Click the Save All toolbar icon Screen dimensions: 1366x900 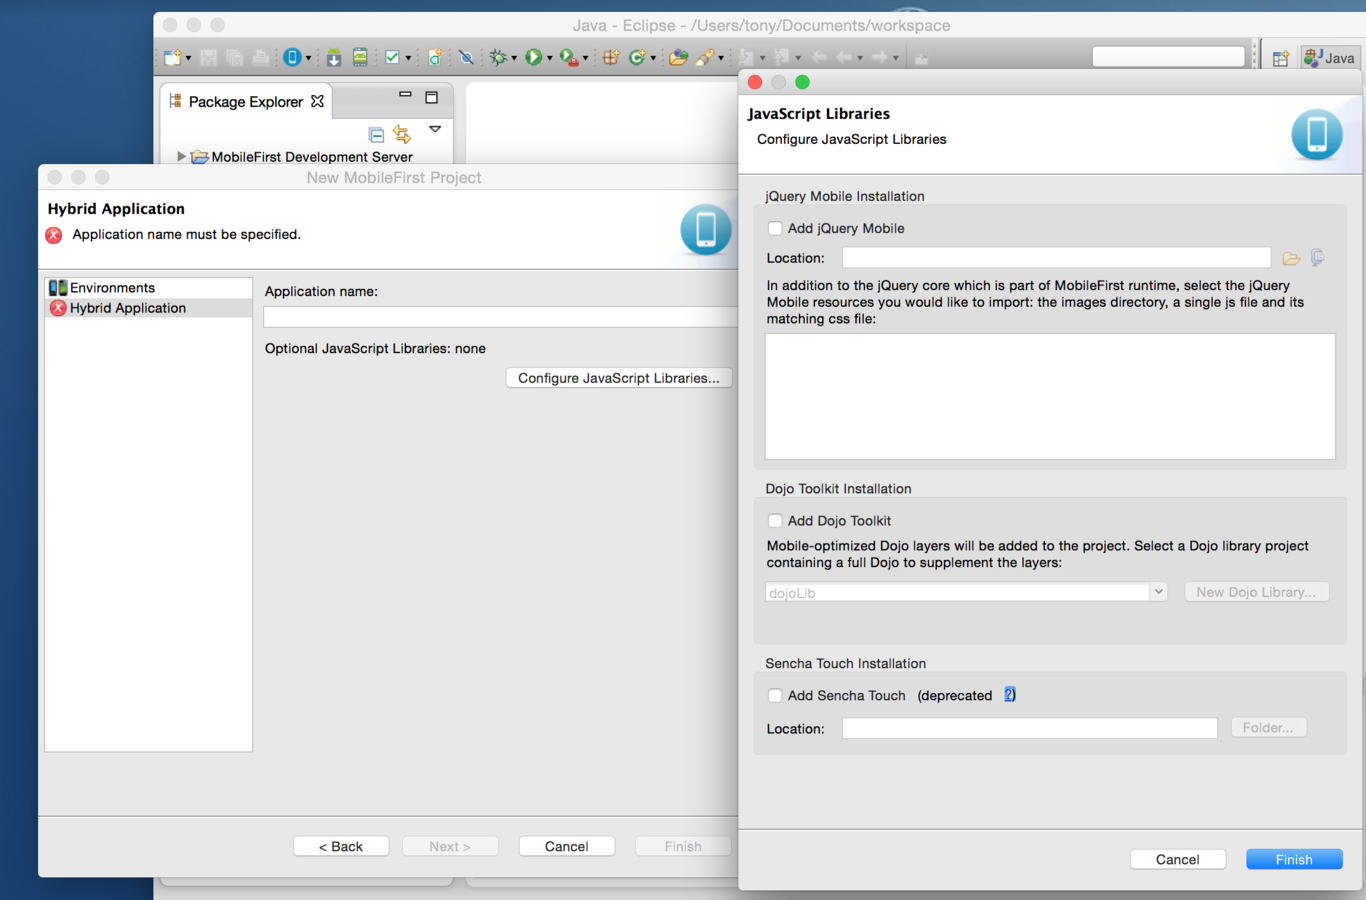(234, 58)
